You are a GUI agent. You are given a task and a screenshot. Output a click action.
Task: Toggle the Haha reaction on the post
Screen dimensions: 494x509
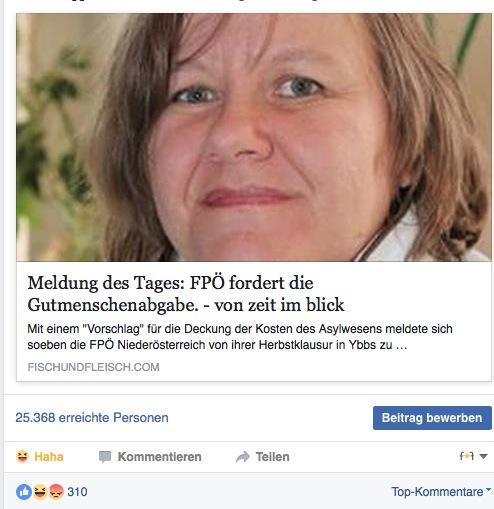[x=40, y=456]
